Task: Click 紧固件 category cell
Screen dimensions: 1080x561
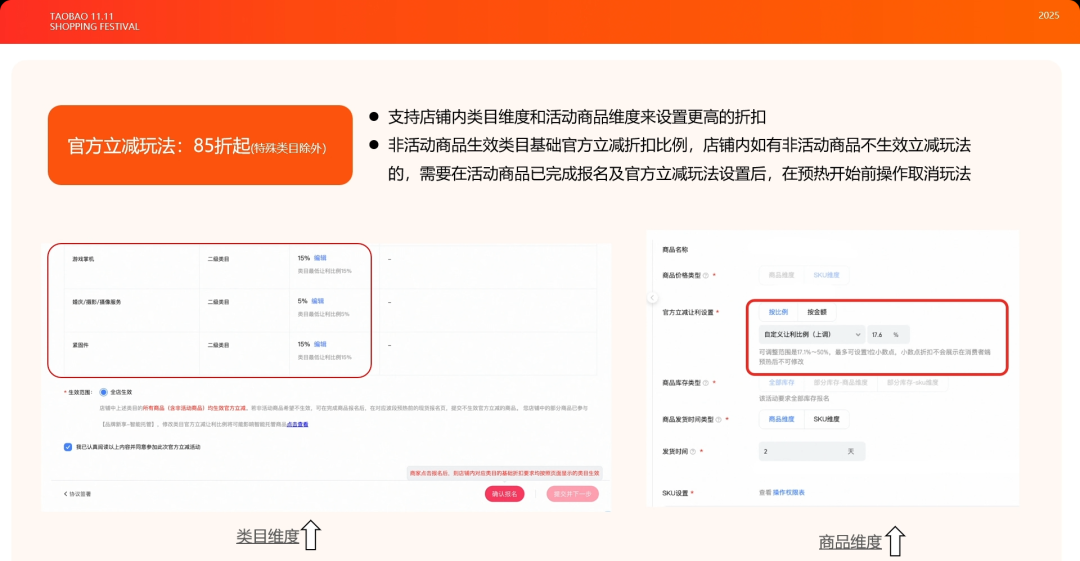Action: point(81,345)
